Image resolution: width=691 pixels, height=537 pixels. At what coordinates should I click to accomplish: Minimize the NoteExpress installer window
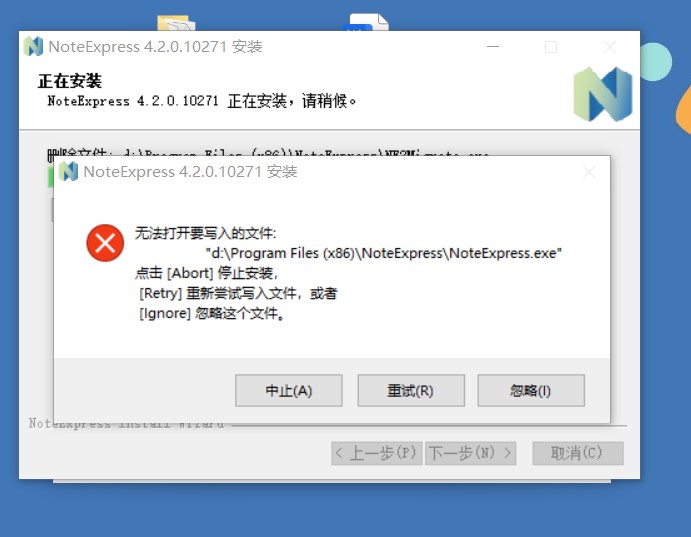(x=493, y=46)
